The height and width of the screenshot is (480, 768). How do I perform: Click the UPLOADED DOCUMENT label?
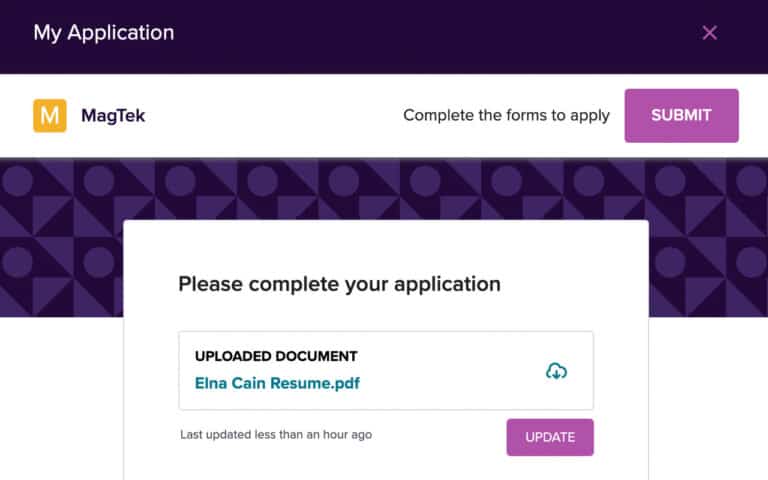coord(276,356)
